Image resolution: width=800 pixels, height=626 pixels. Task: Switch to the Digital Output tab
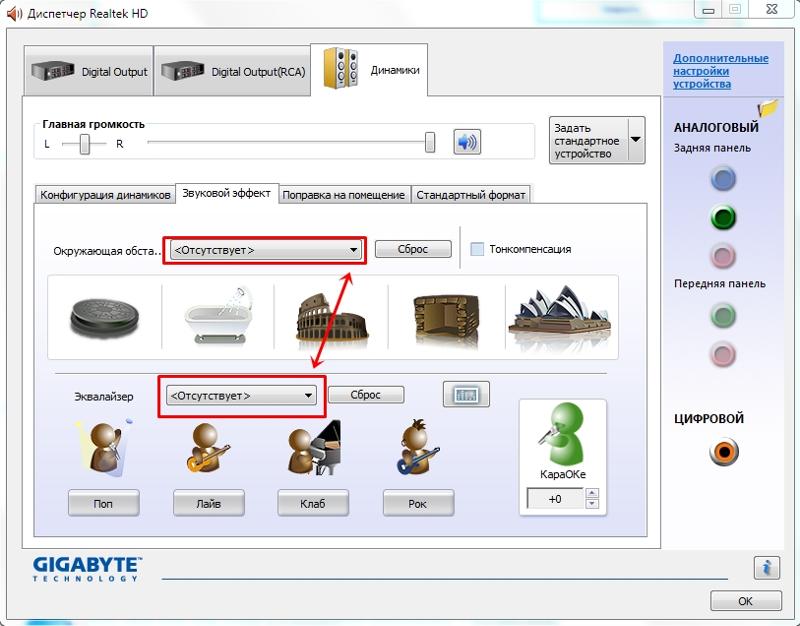click(x=89, y=71)
